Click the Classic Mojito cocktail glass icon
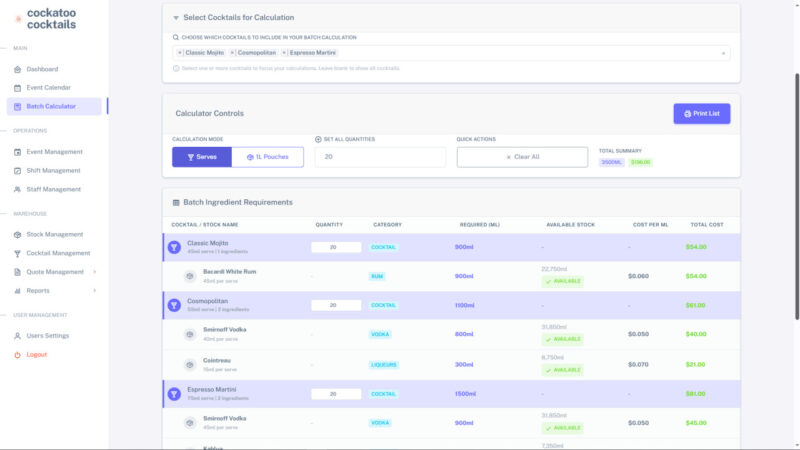 [174, 247]
